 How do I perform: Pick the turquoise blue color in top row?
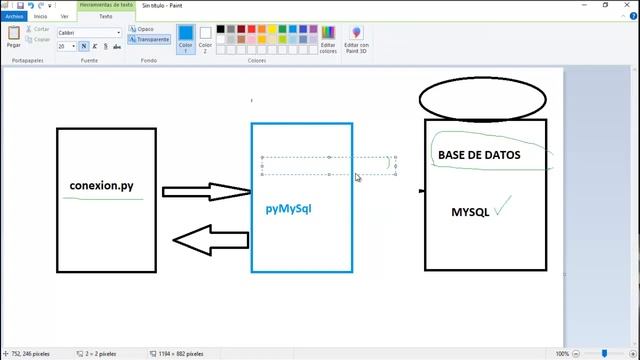tap(293, 29)
